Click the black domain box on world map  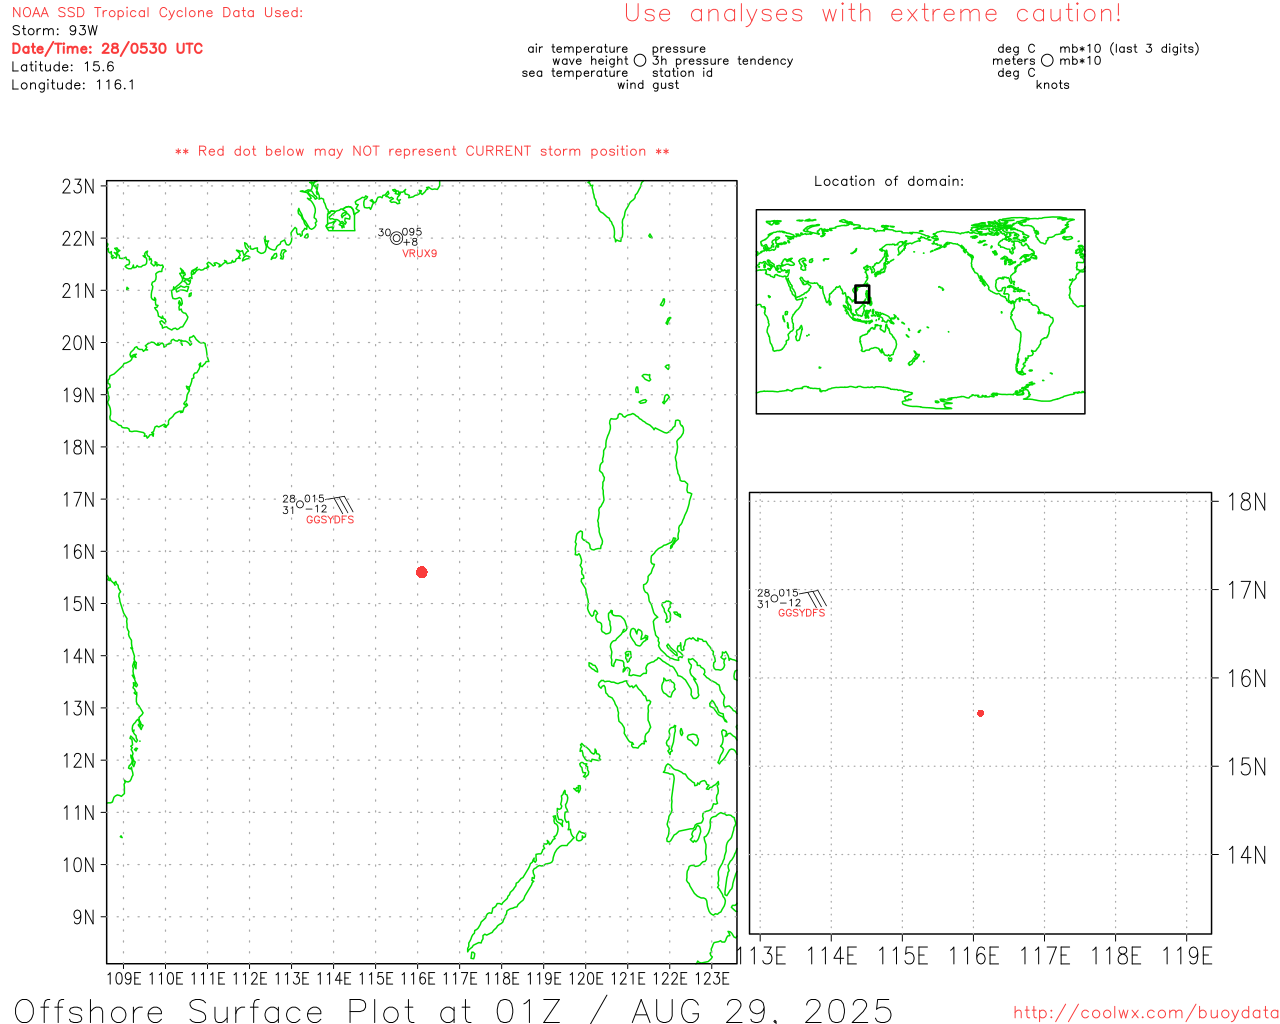(862, 294)
